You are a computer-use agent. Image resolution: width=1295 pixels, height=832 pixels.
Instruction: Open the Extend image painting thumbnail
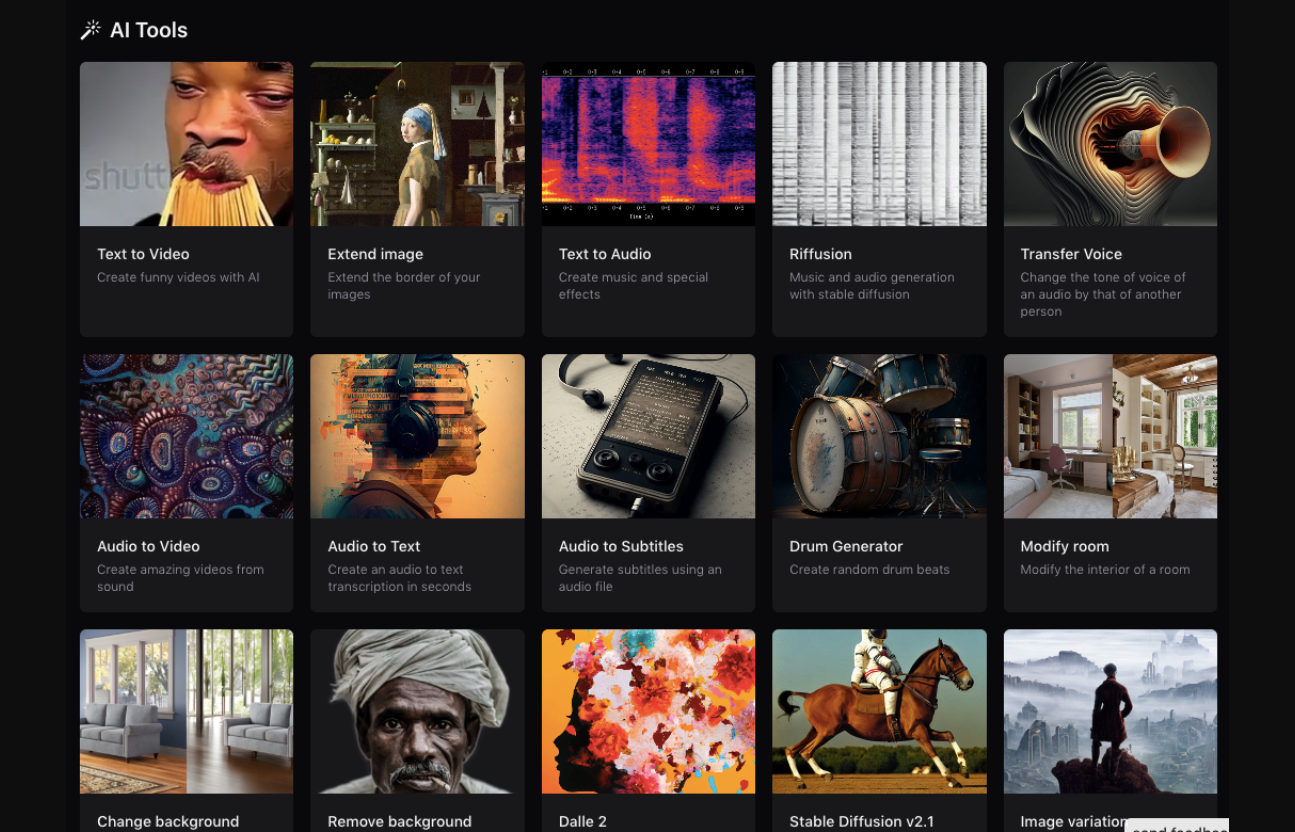click(x=417, y=144)
